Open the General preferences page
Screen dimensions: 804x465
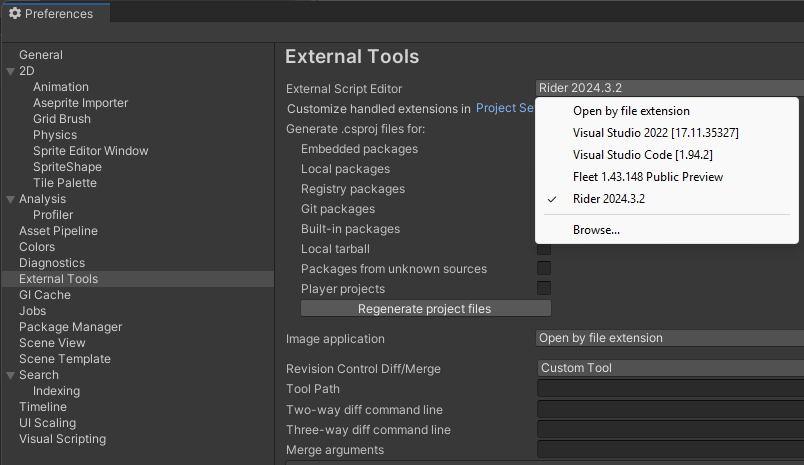click(41, 55)
